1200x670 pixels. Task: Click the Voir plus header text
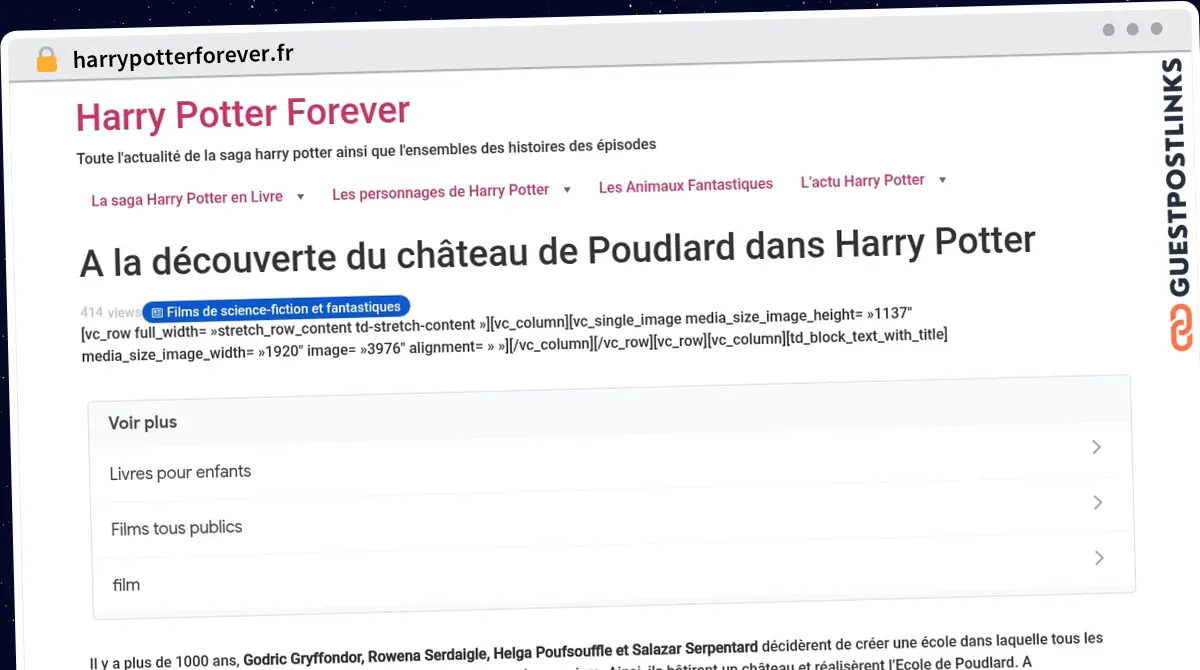click(x=143, y=423)
